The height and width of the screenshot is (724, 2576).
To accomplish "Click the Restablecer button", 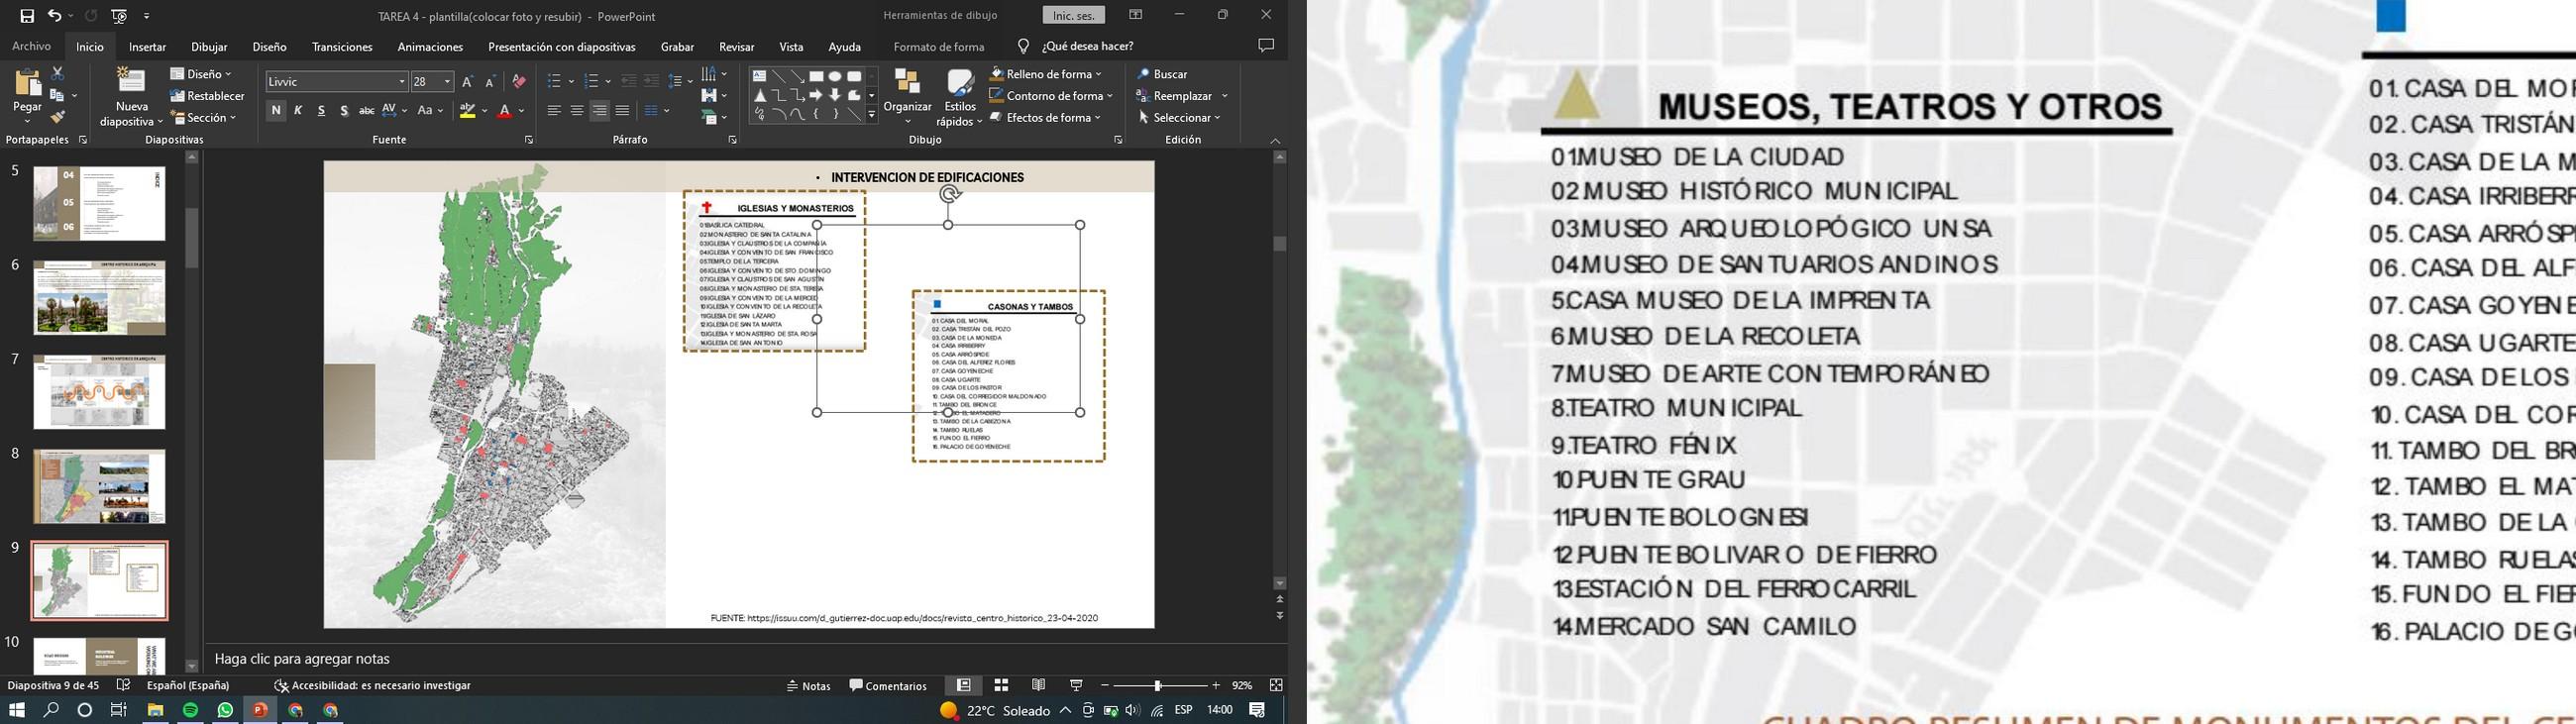I will click(x=207, y=96).
